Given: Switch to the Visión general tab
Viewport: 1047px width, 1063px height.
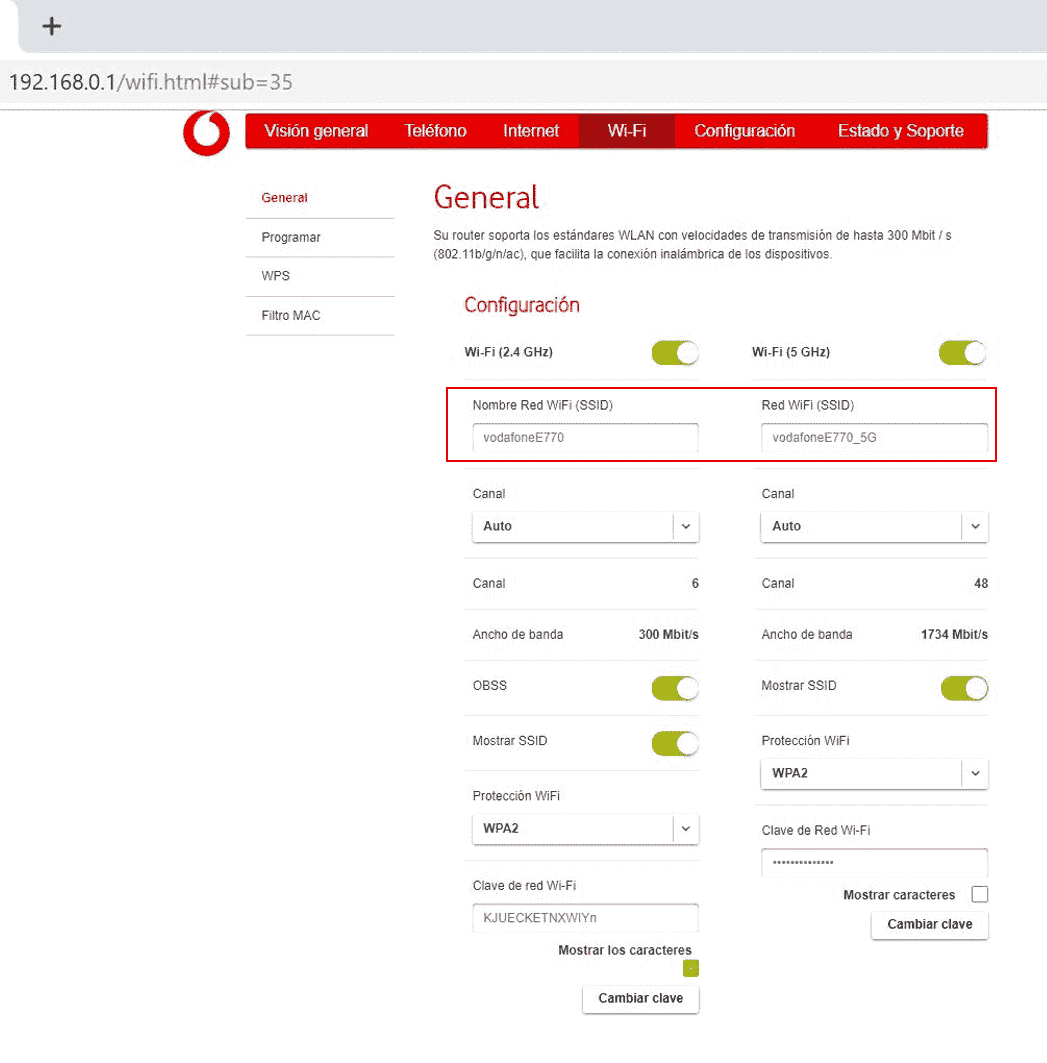Looking at the screenshot, I should (316, 131).
